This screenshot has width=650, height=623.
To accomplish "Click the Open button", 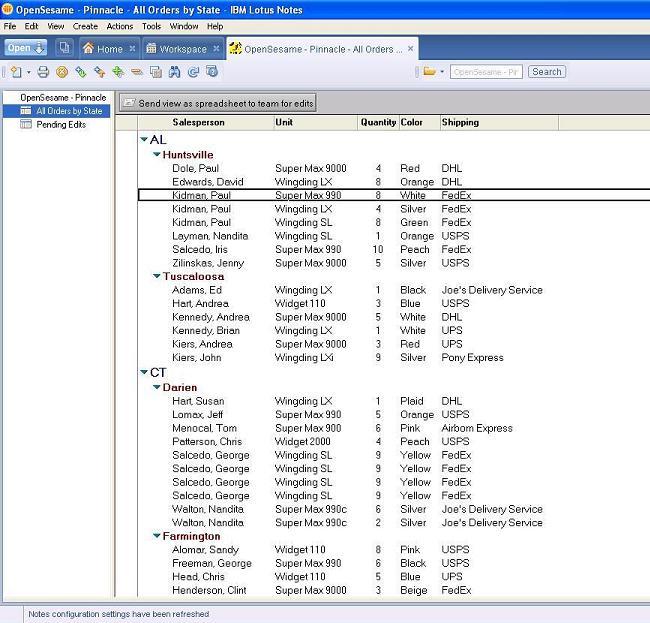I will pyautogui.click(x=25, y=48).
